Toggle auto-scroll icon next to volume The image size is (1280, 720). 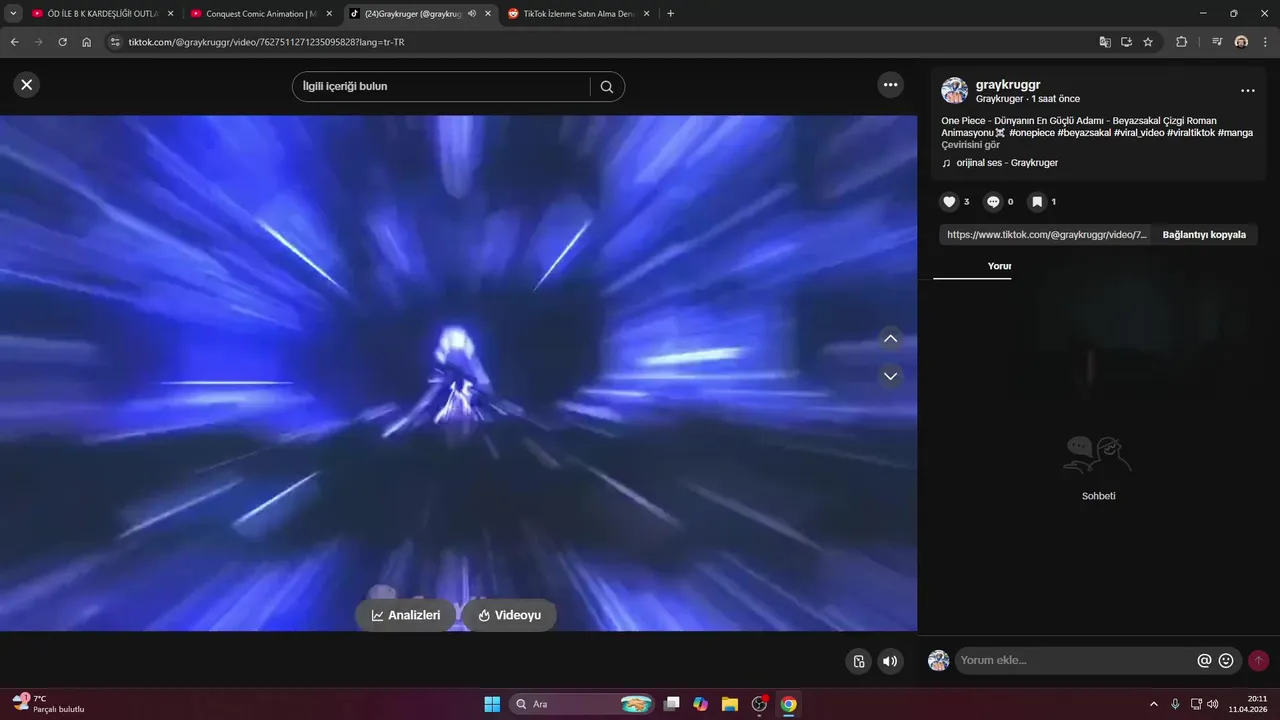(x=858, y=661)
